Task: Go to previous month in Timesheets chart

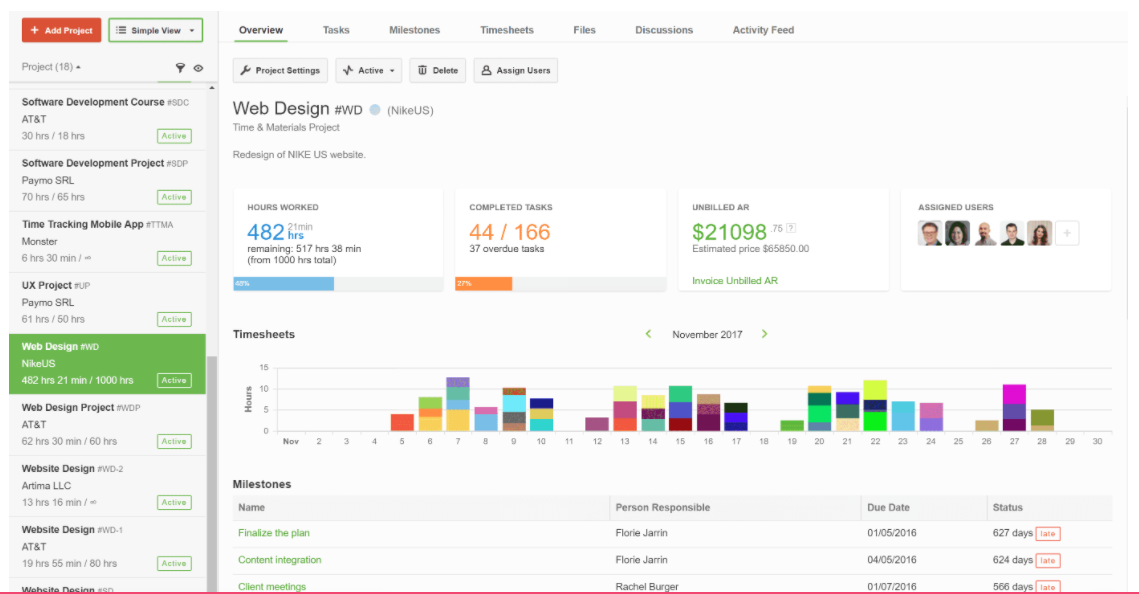Action: (x=648, y=334)
